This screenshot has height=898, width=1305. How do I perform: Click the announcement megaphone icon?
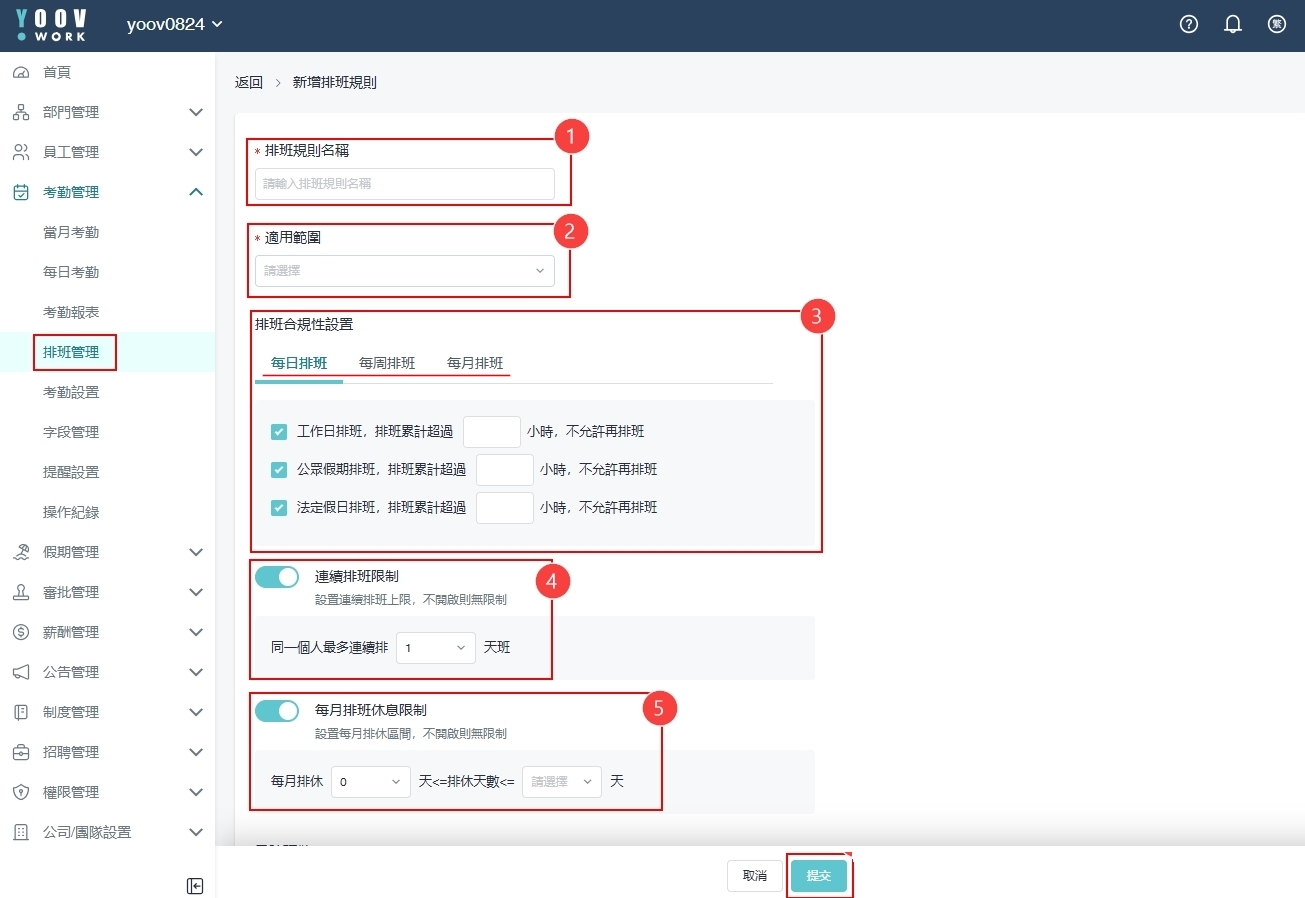(21, 672)
